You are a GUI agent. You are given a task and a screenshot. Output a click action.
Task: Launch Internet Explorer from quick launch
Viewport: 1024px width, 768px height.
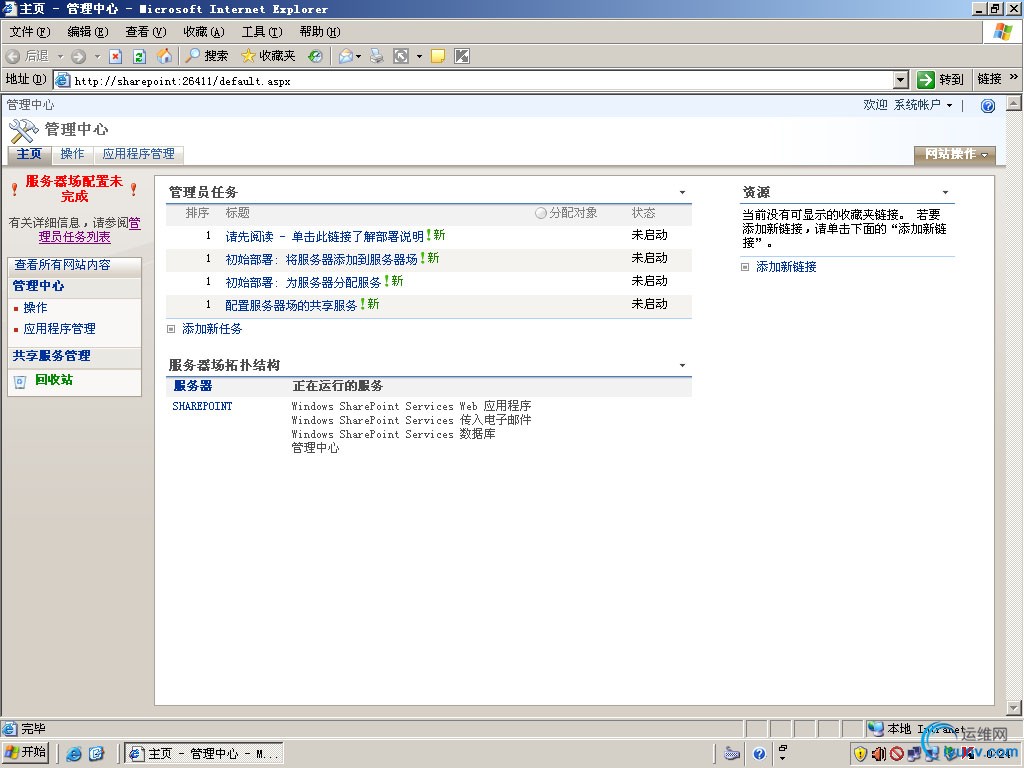click(74, 754)
